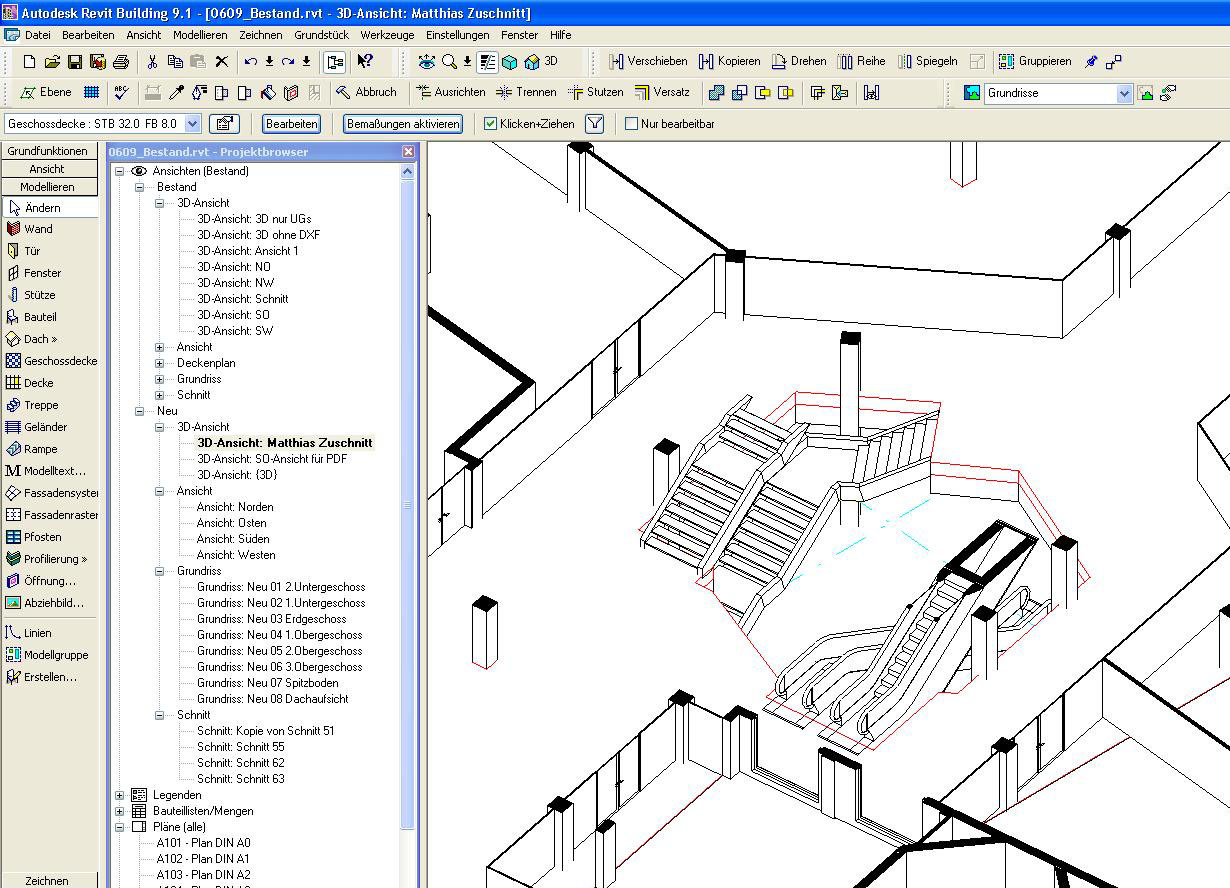Screen dimensions: 1230x888
Task: Click the Bearbeiten button in options bar
Action: (x=291, y=124)
